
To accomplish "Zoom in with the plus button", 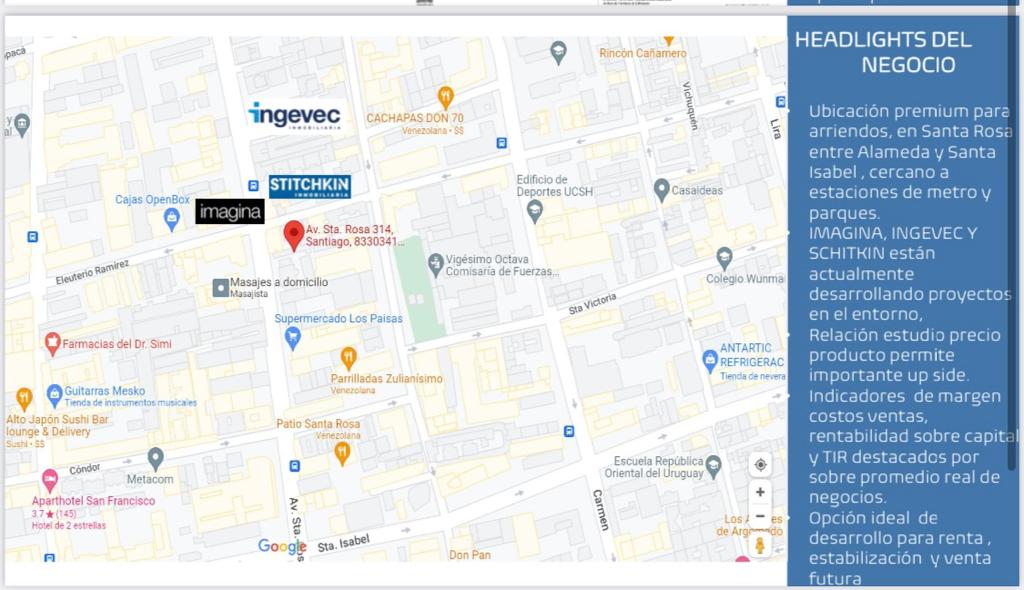I will [760, 492].
